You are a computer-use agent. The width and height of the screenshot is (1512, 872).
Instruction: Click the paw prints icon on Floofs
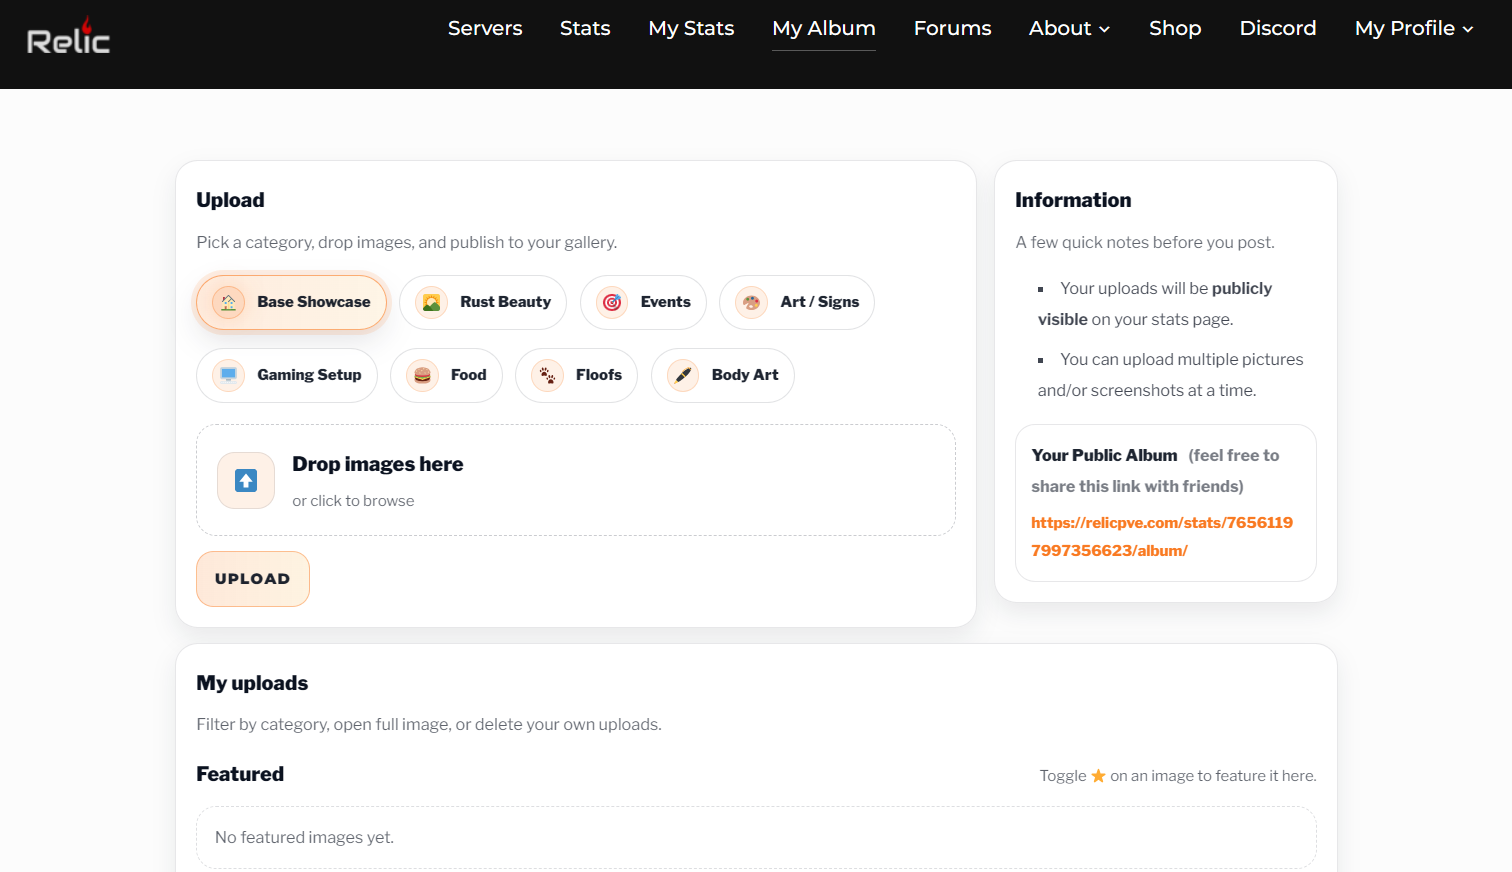547,375
